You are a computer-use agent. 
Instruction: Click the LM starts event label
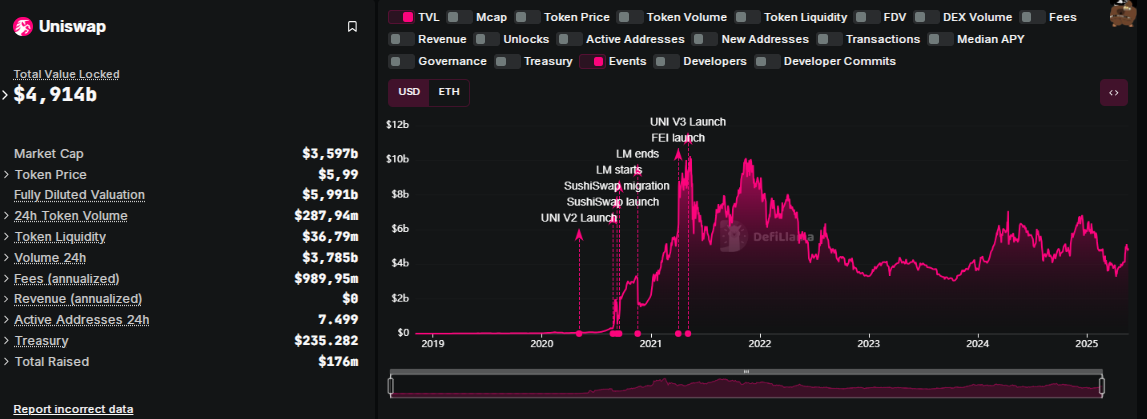tap(620, 170)
